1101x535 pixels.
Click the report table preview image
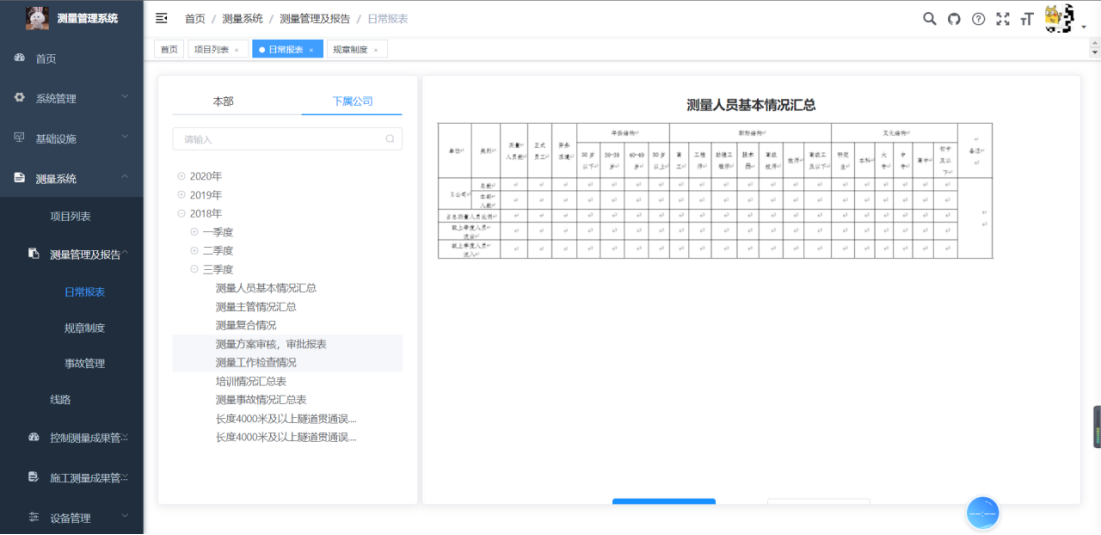[716, 190]
